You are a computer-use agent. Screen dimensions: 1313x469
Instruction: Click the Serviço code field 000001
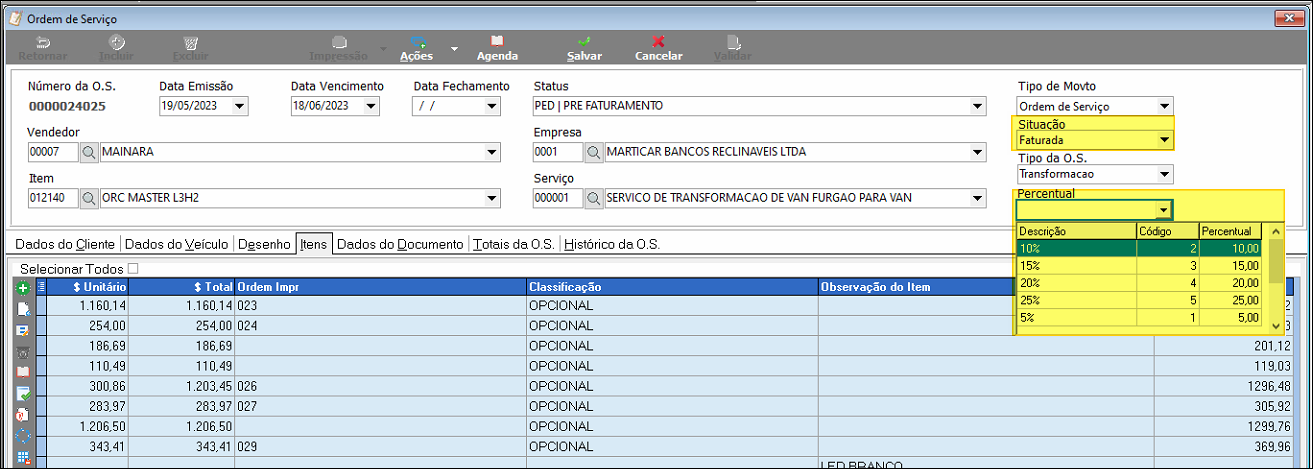click(558, 198)
